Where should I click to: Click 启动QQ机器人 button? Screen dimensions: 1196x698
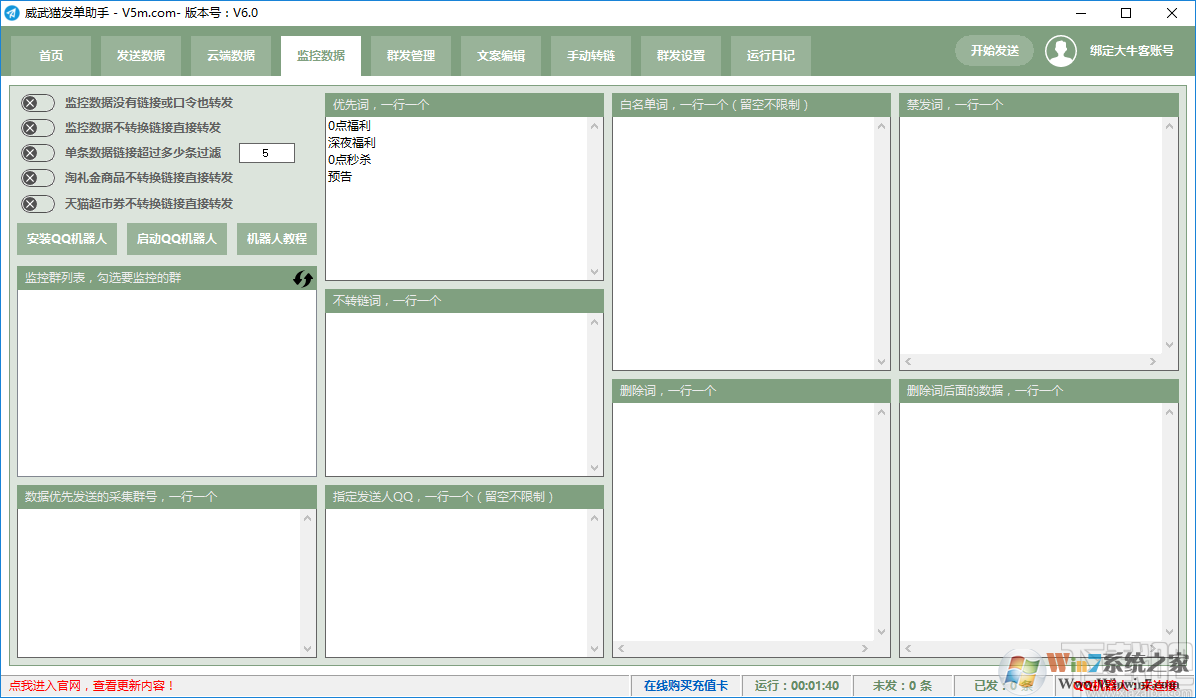[x=177, y=239]
